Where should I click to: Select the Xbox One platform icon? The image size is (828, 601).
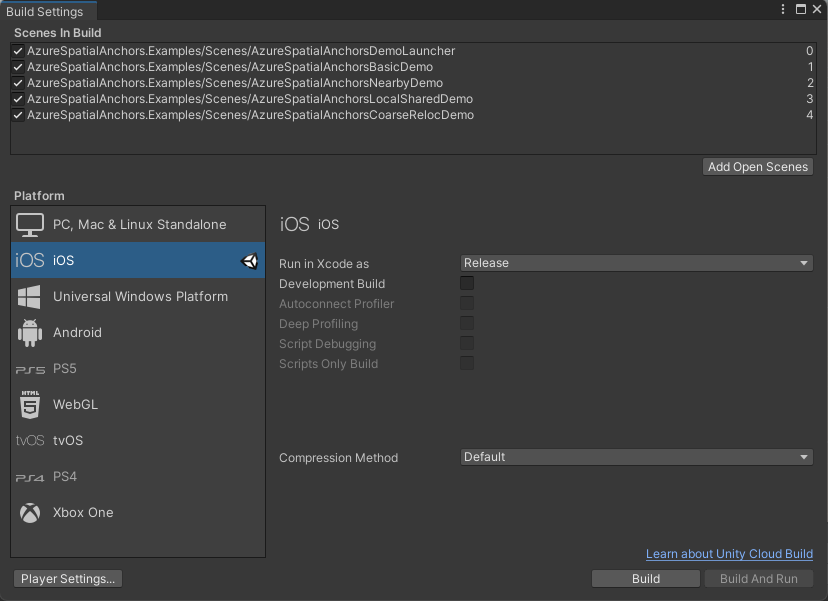pyautogui.click(x=28, y=512)
